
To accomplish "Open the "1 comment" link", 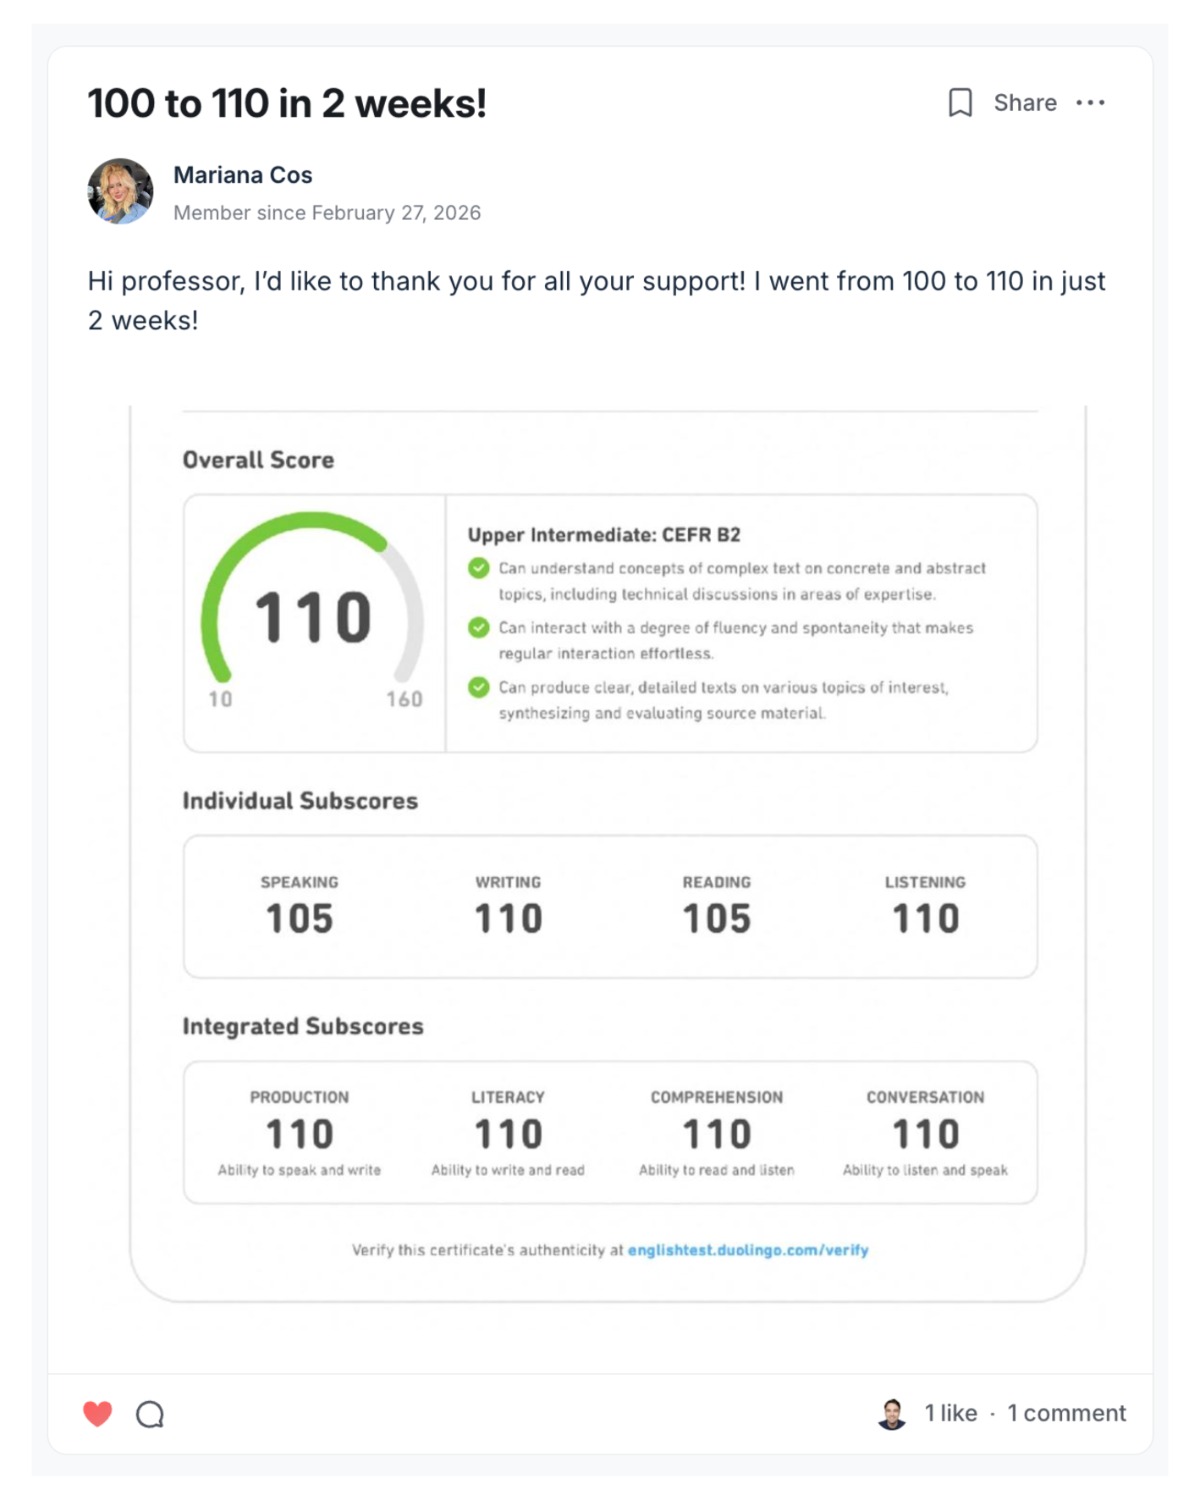I will pos(1066,1413).
